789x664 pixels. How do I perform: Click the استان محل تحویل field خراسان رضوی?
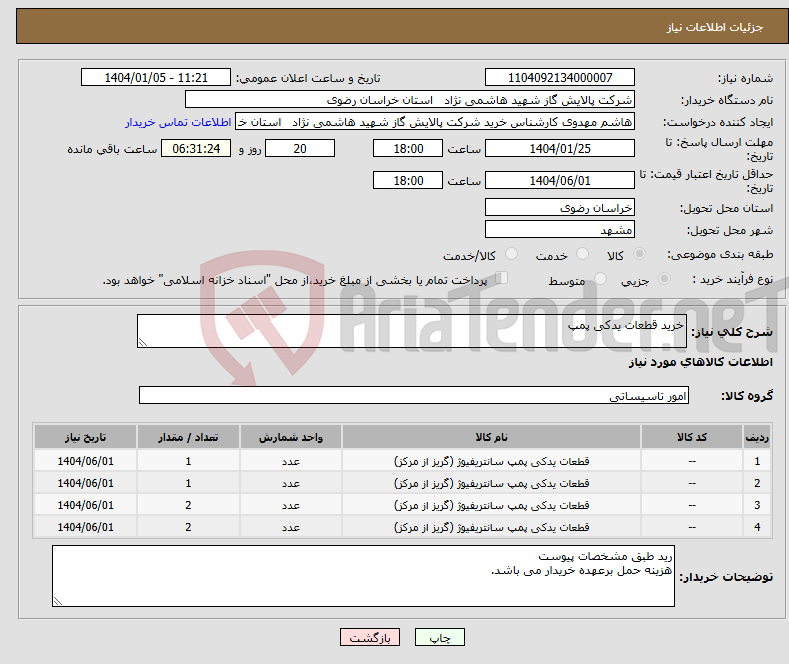[560, 207]
